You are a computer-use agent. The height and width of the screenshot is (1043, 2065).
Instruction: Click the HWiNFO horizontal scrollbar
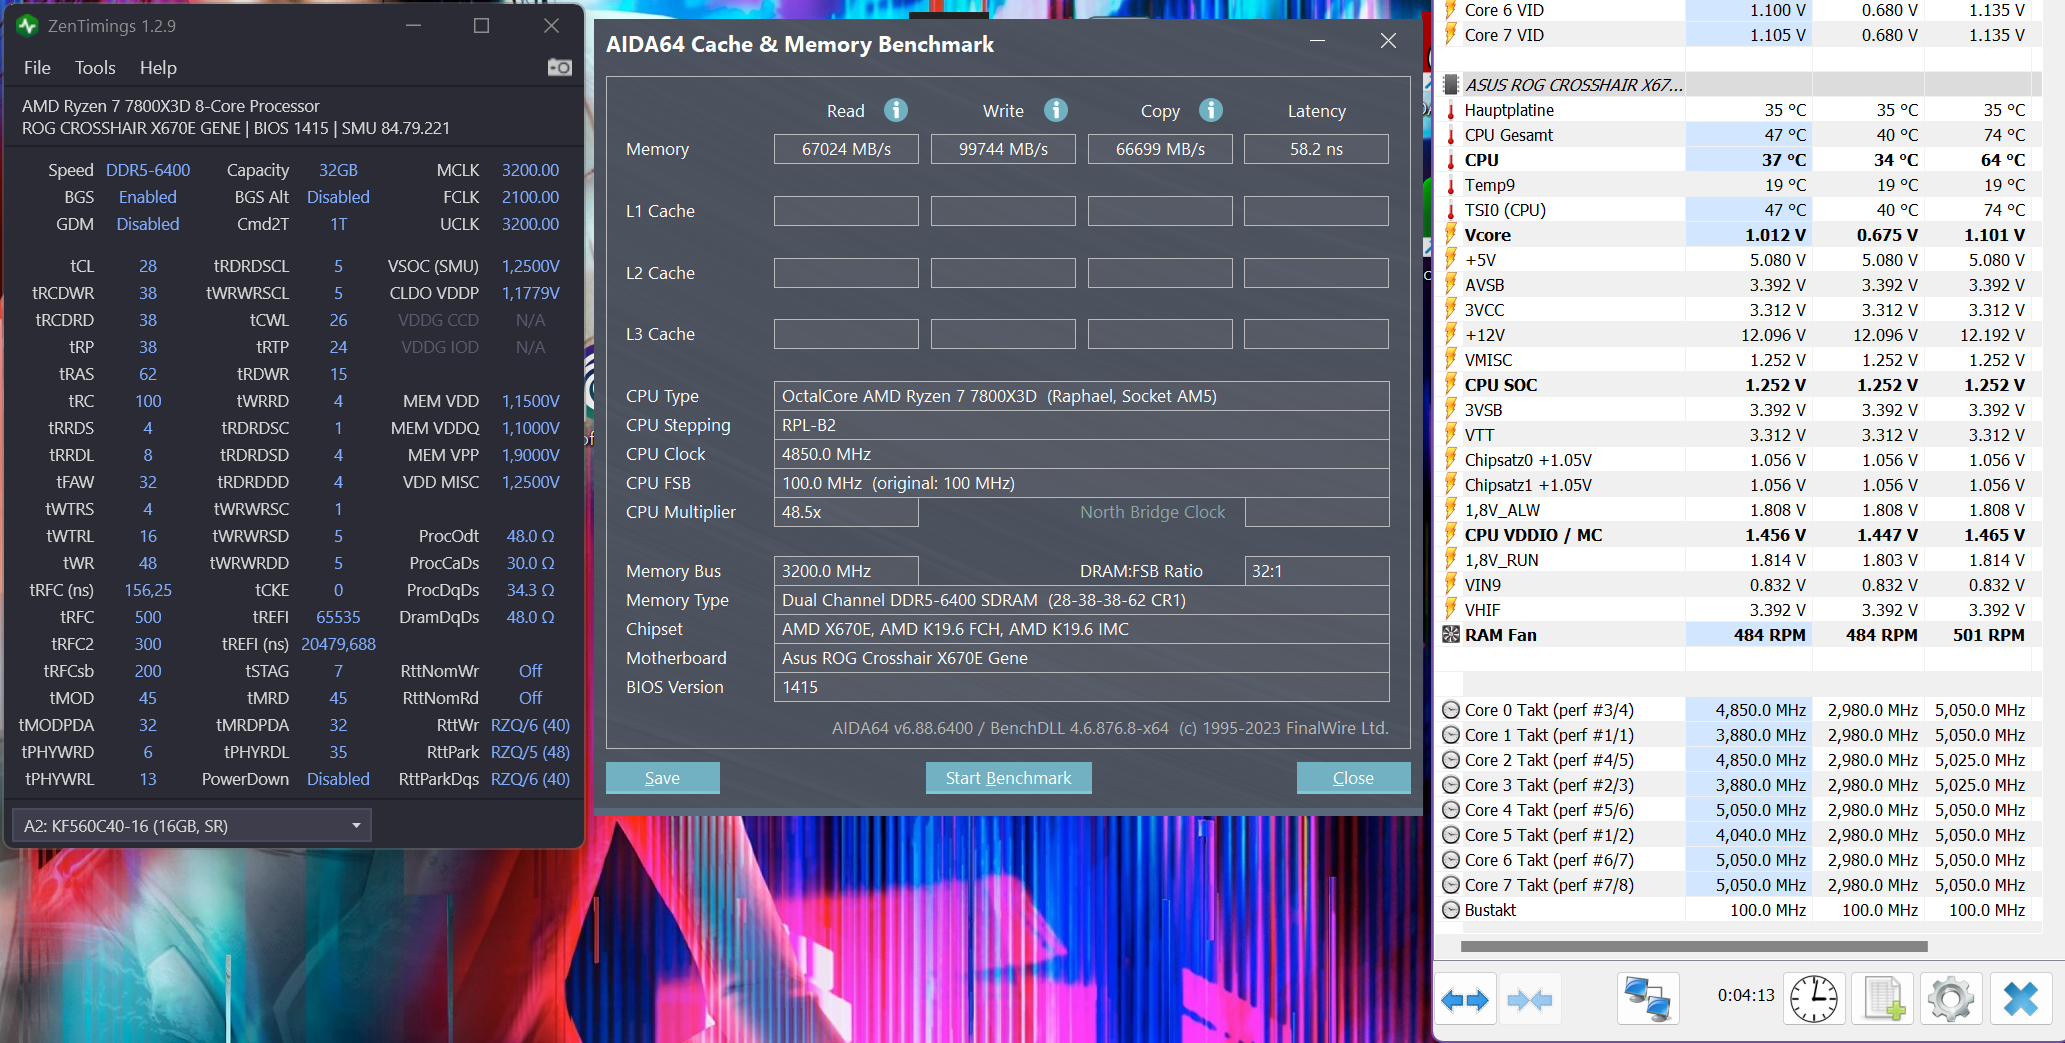point(1694,946)
